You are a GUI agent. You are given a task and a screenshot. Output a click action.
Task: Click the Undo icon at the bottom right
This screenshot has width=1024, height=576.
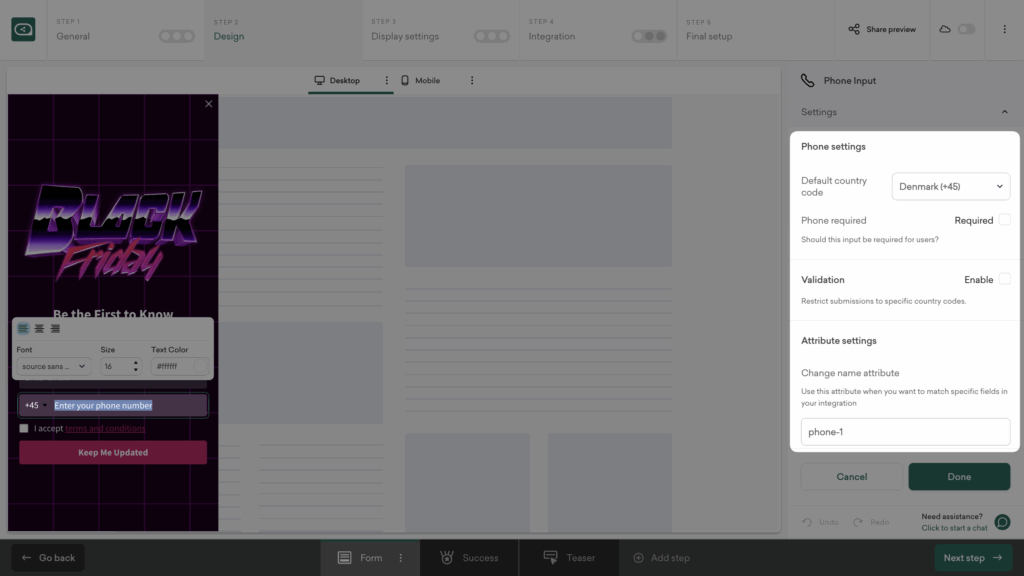tap(810, 522)
